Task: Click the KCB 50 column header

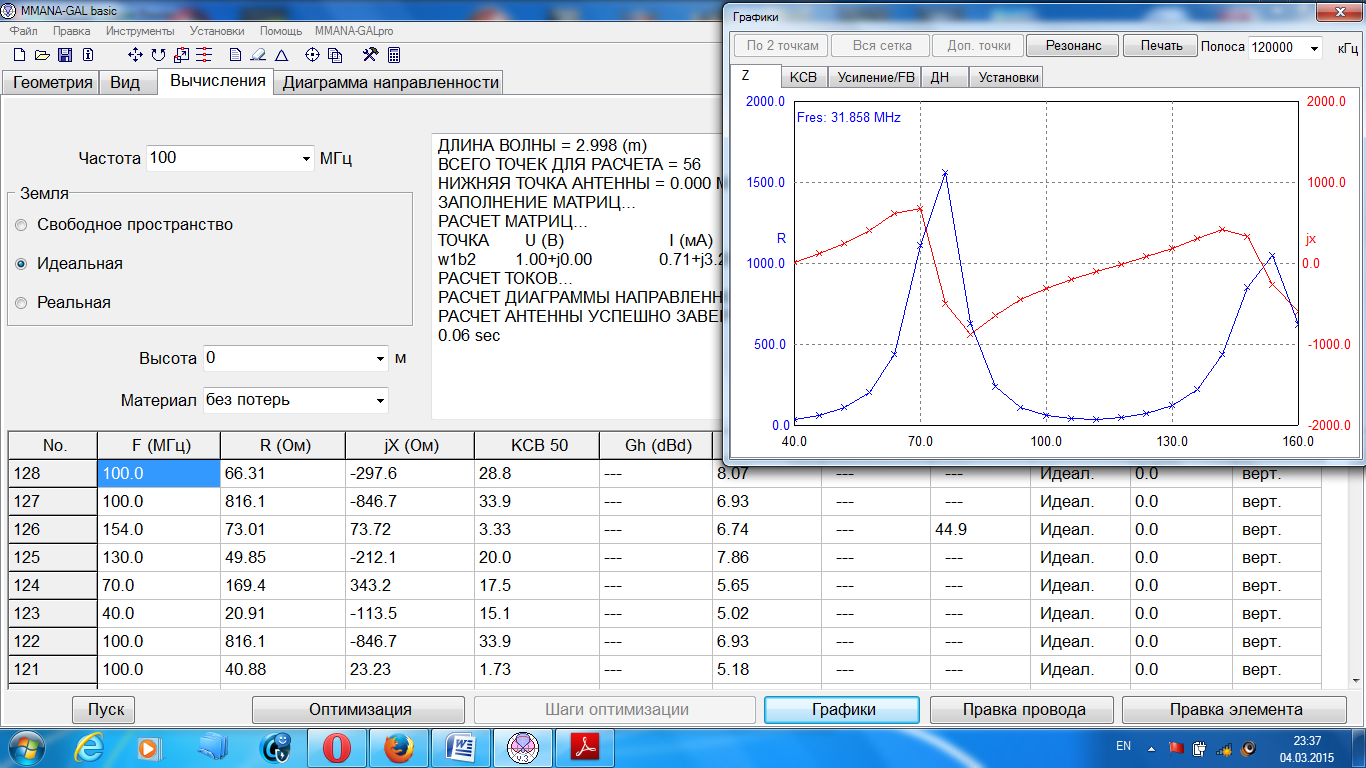Action: coord(536,445)
